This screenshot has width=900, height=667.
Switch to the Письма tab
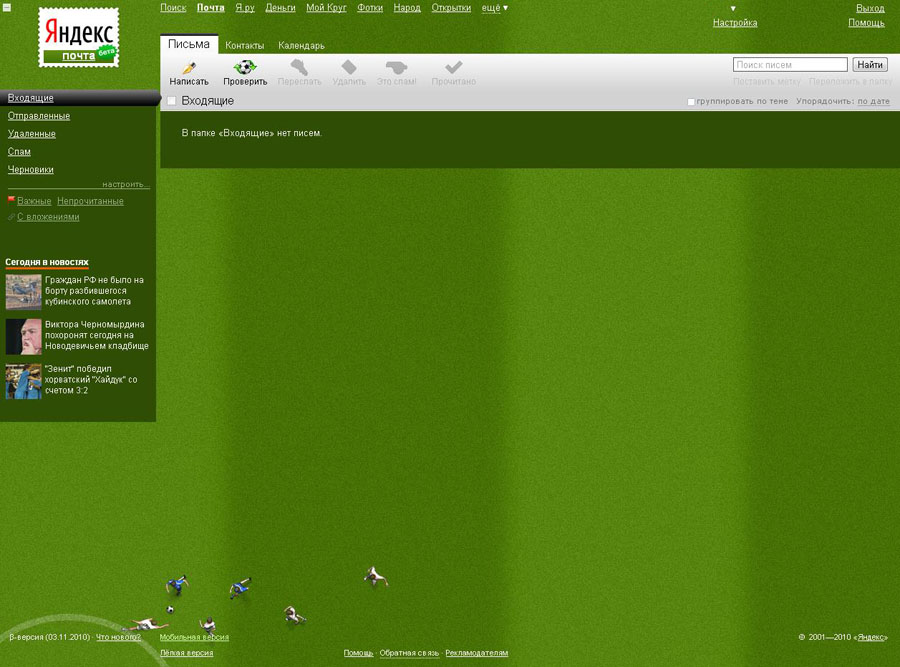click(x=189, y=44)
